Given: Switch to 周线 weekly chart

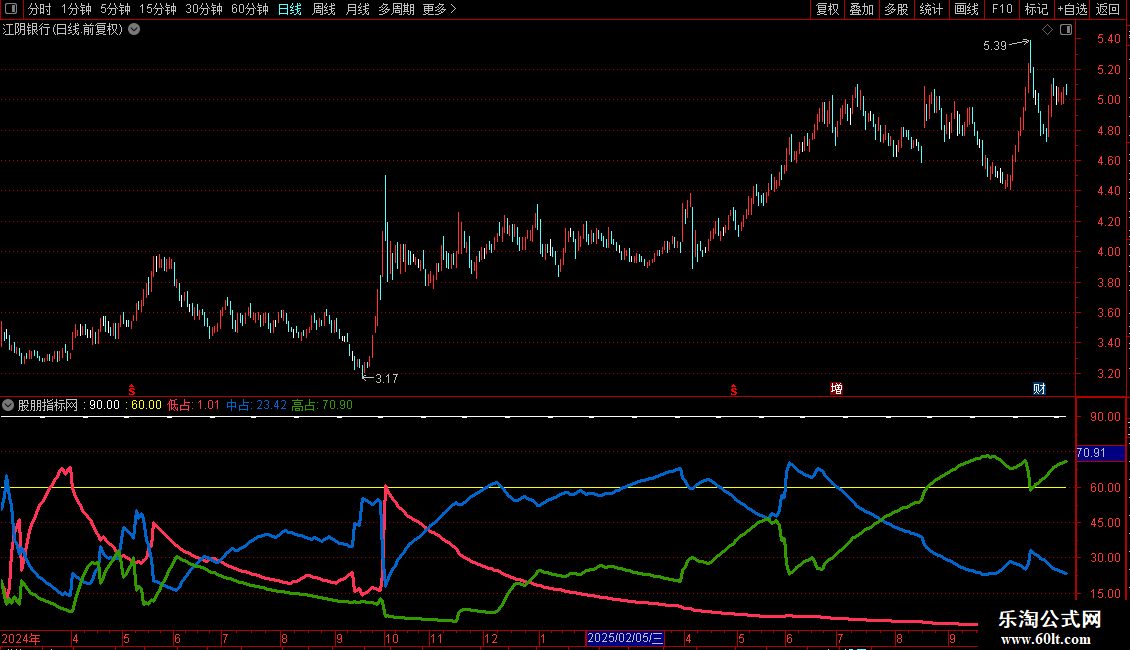Looking at the screenshot, I should 324,9.
